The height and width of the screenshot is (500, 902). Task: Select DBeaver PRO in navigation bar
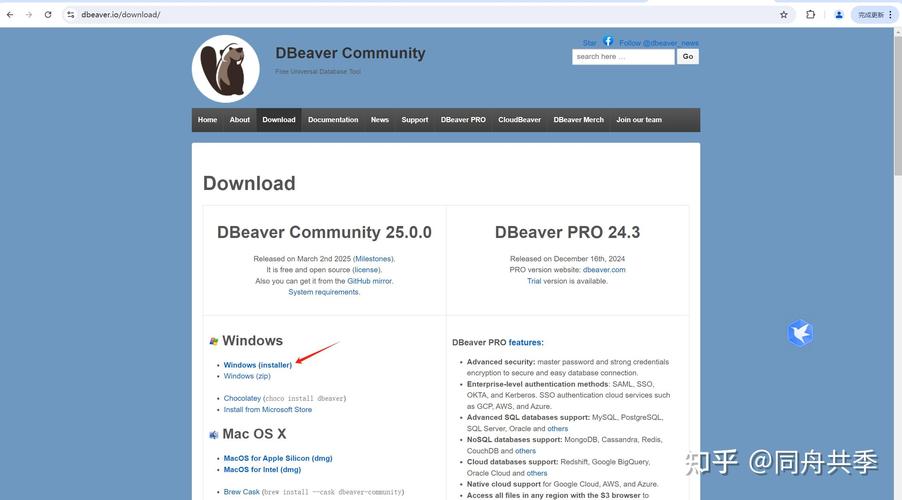(x=463, y=120)
